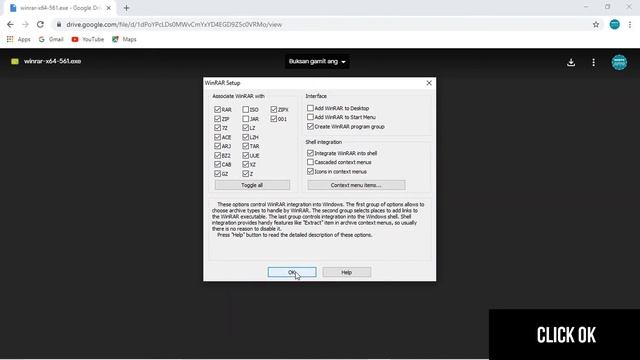Viewport: 640px width, 360px height.
Task: Toggle the UUE association checkbox
Action: (245, 156)
